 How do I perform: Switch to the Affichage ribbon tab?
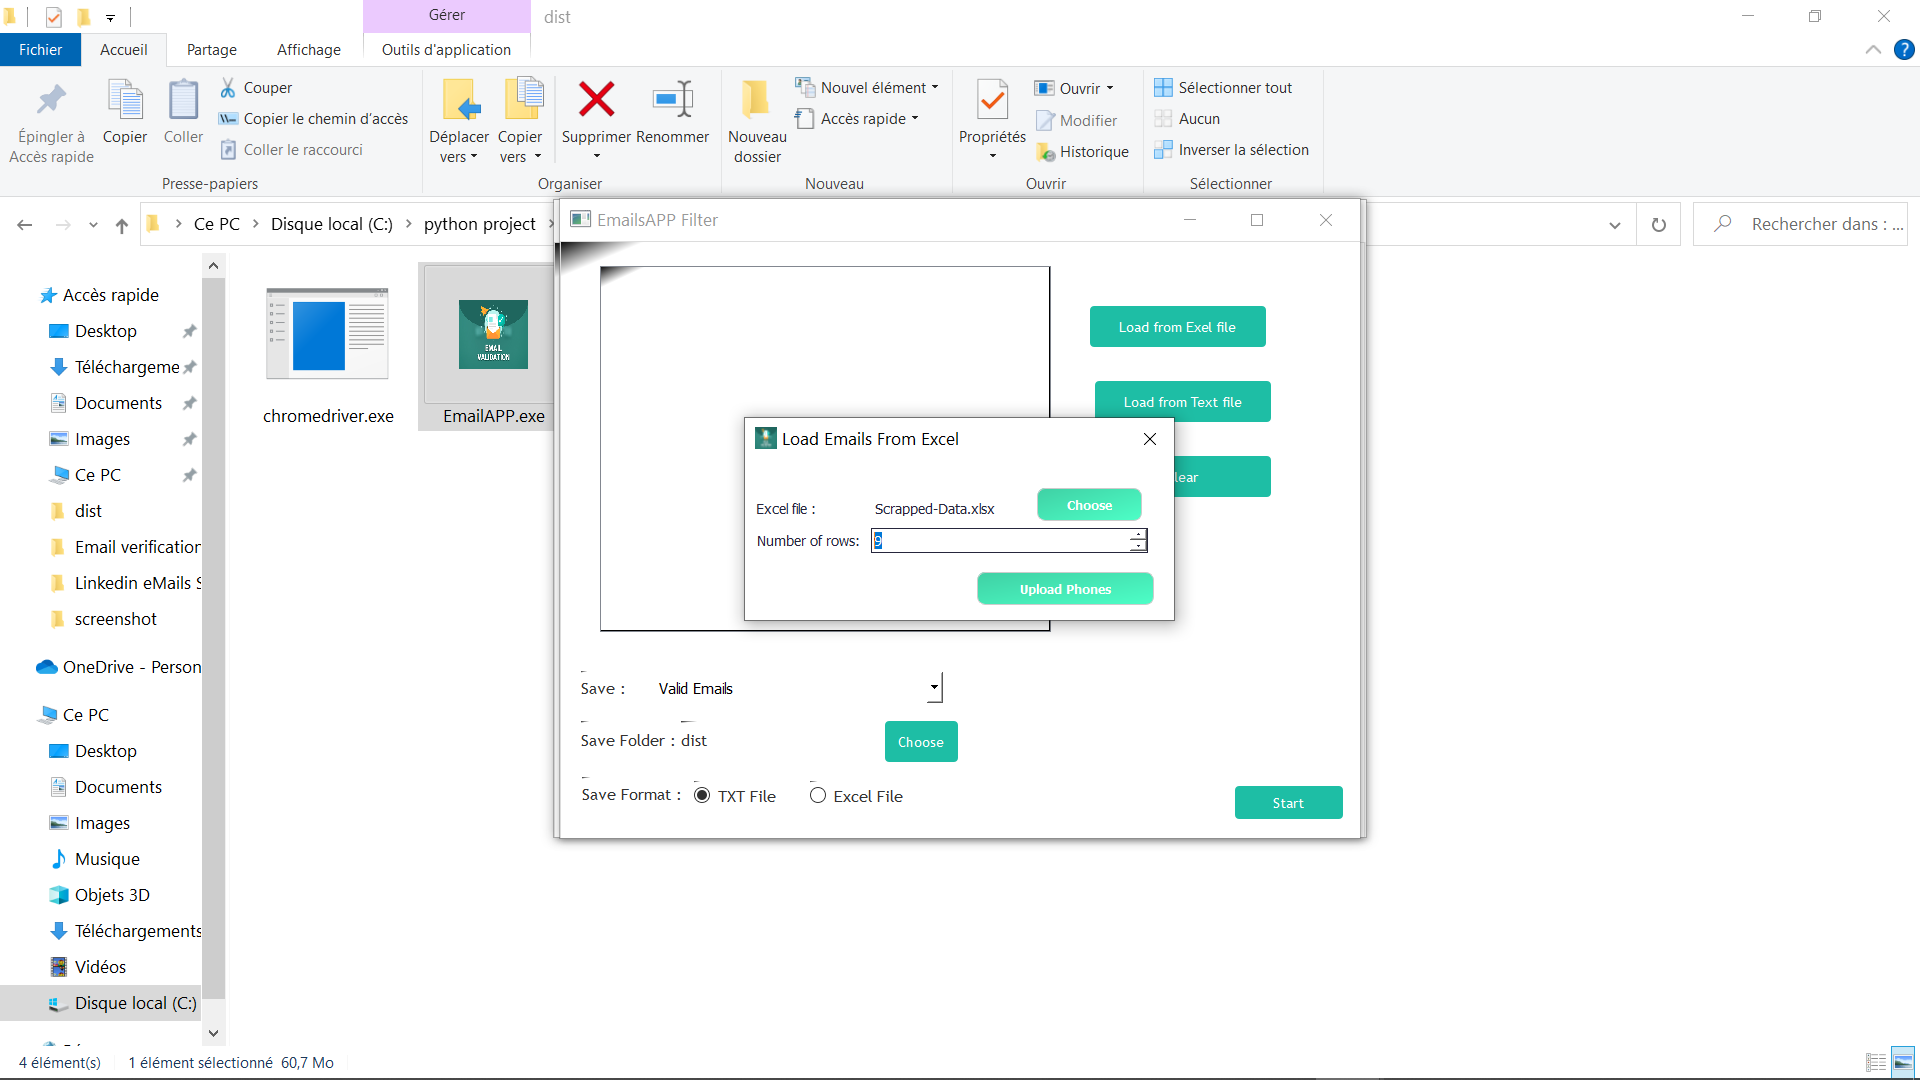[x=308, y=50]
